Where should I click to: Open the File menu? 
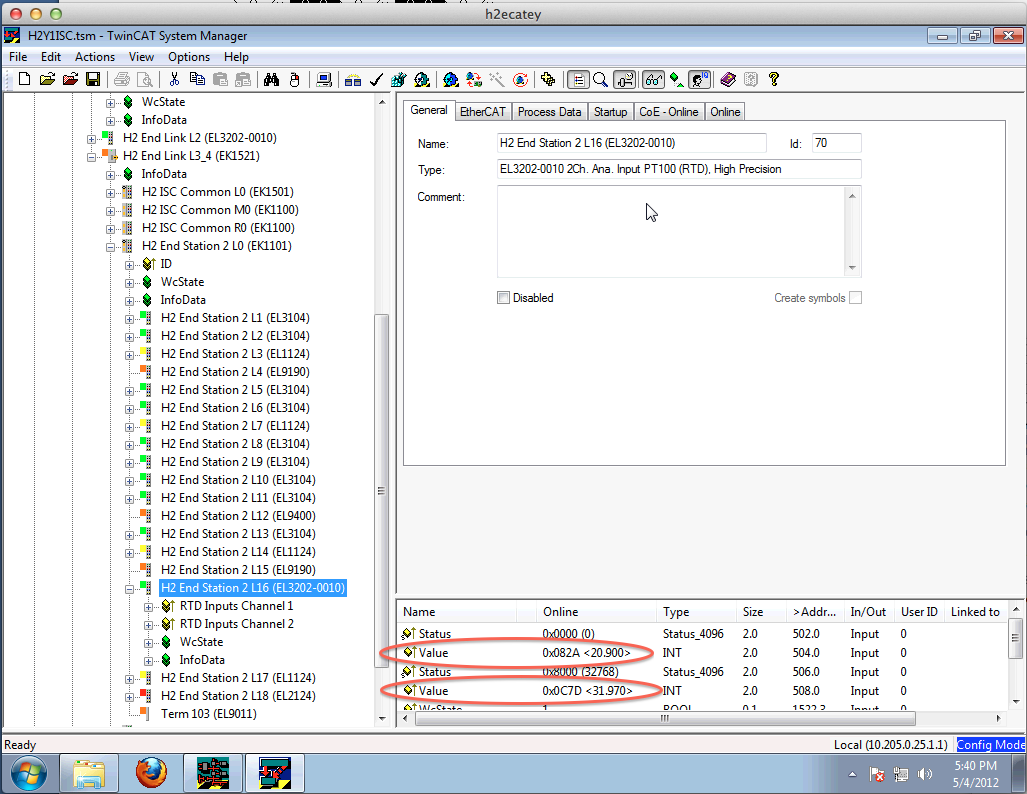click(x=18, y=57)
